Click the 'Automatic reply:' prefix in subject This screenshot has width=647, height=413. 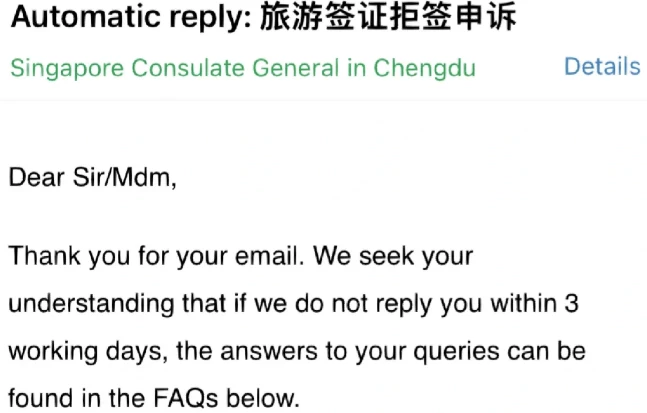131,18
